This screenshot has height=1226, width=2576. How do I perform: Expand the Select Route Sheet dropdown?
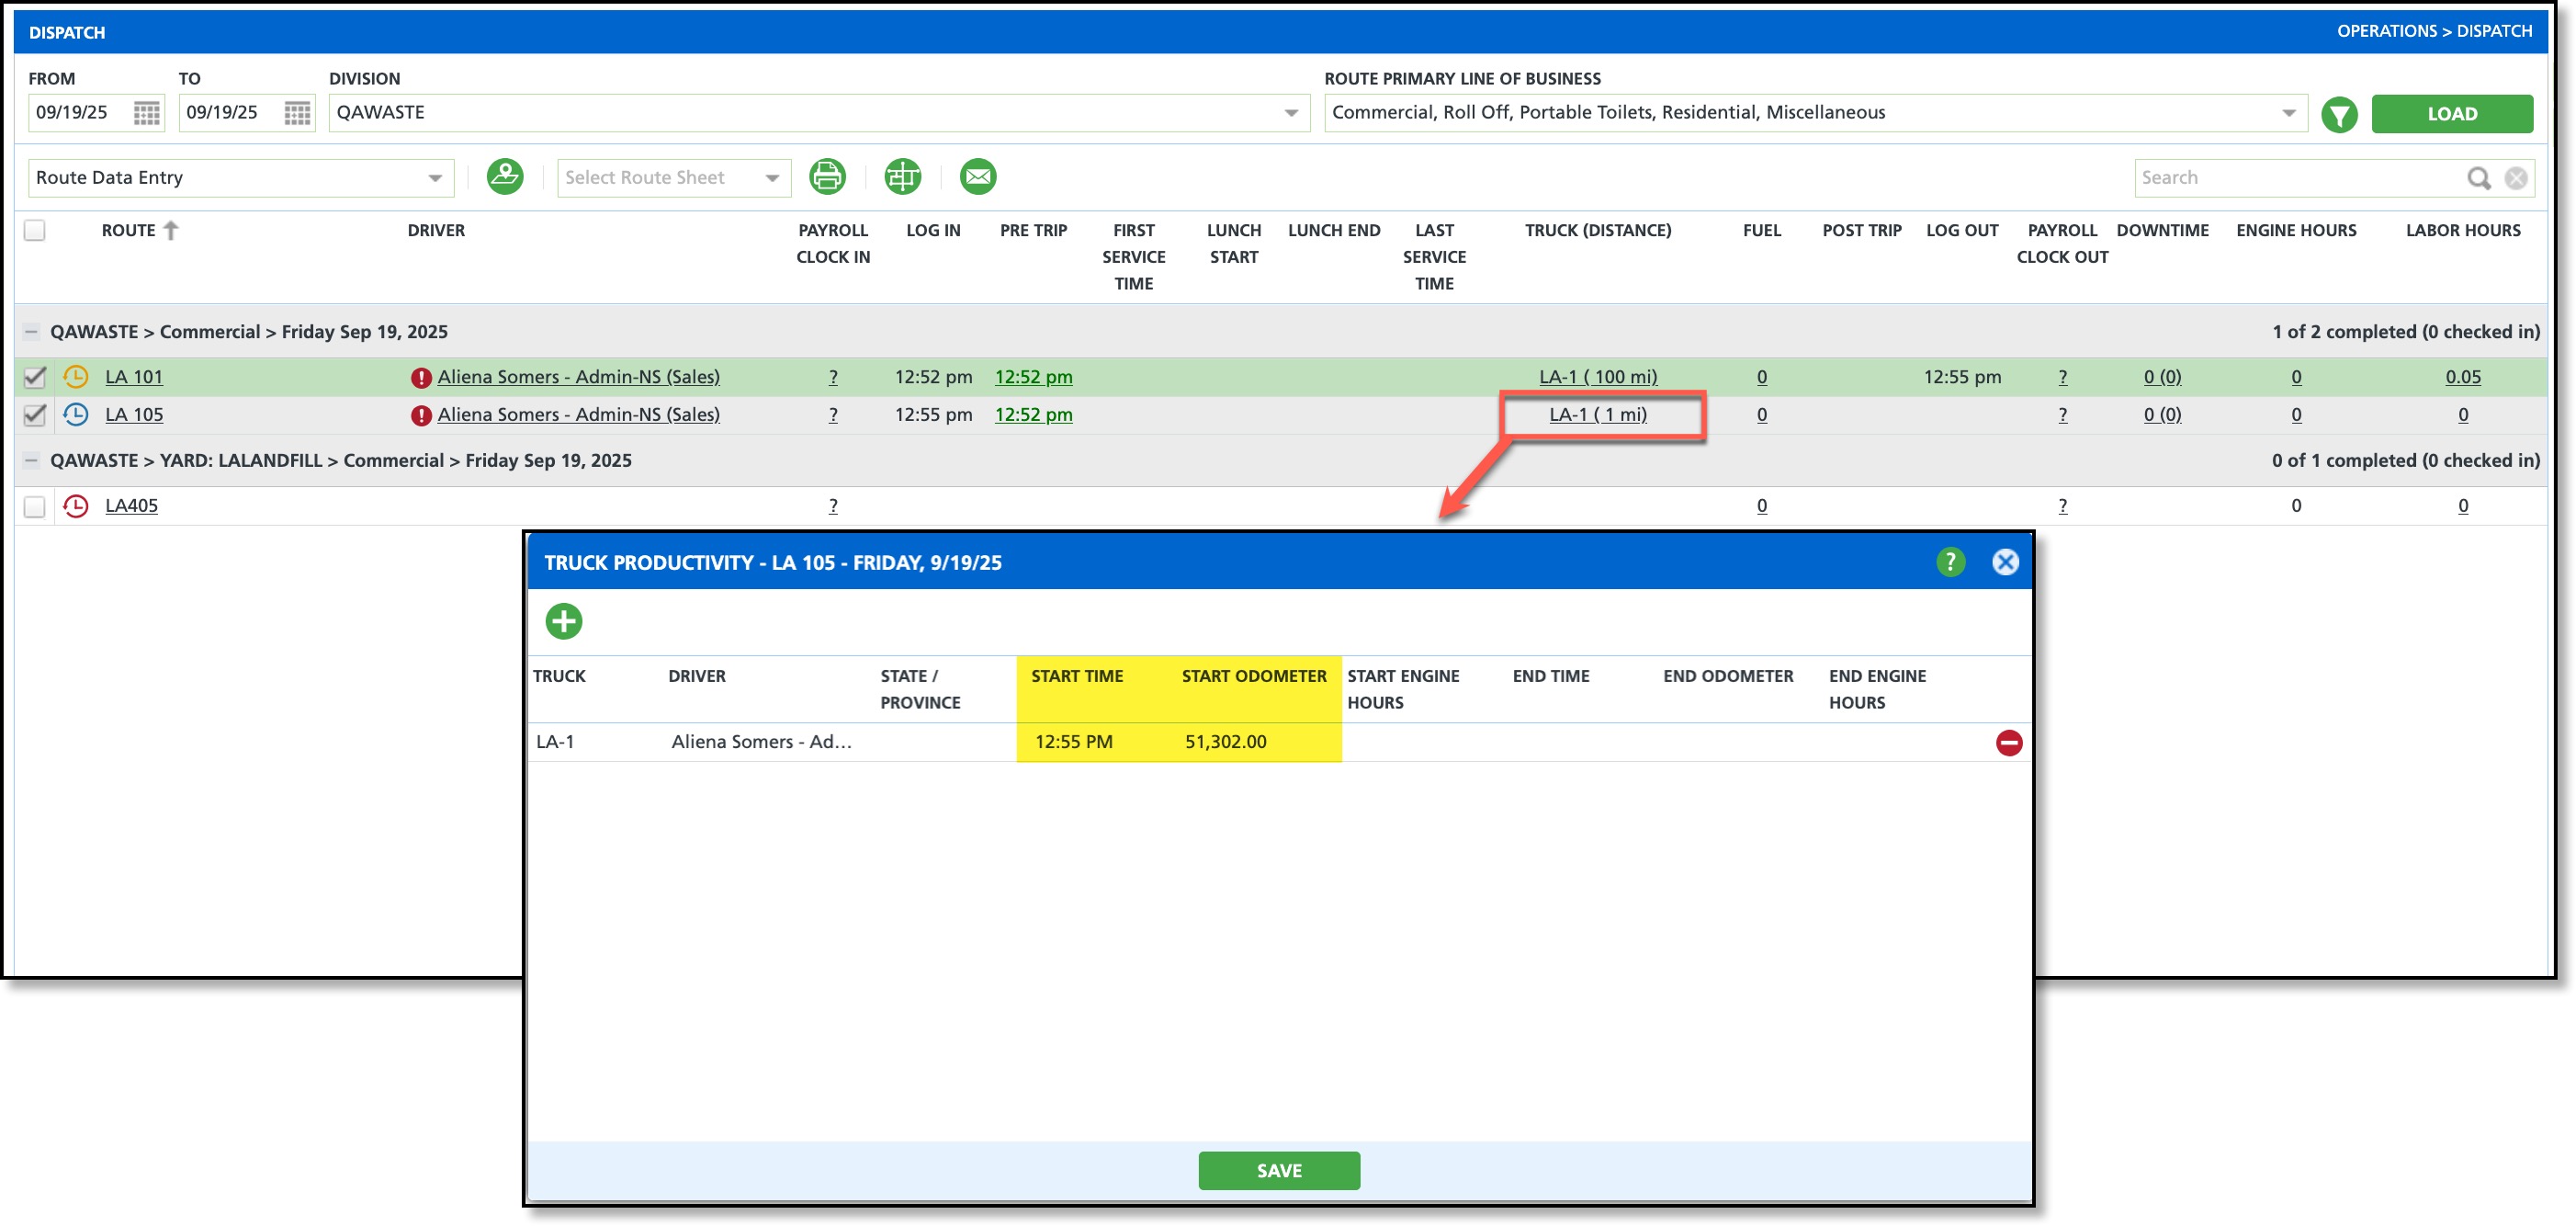(x=672, y=178)
